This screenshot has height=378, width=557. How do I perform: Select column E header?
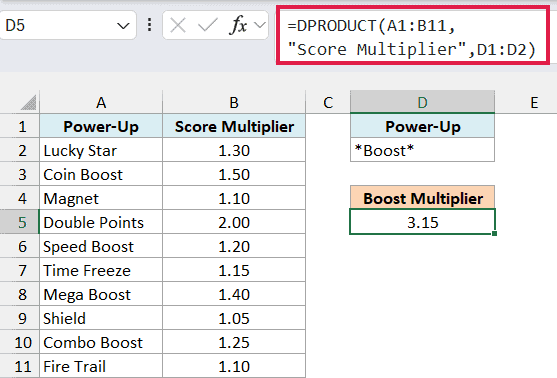click(534, 102)
